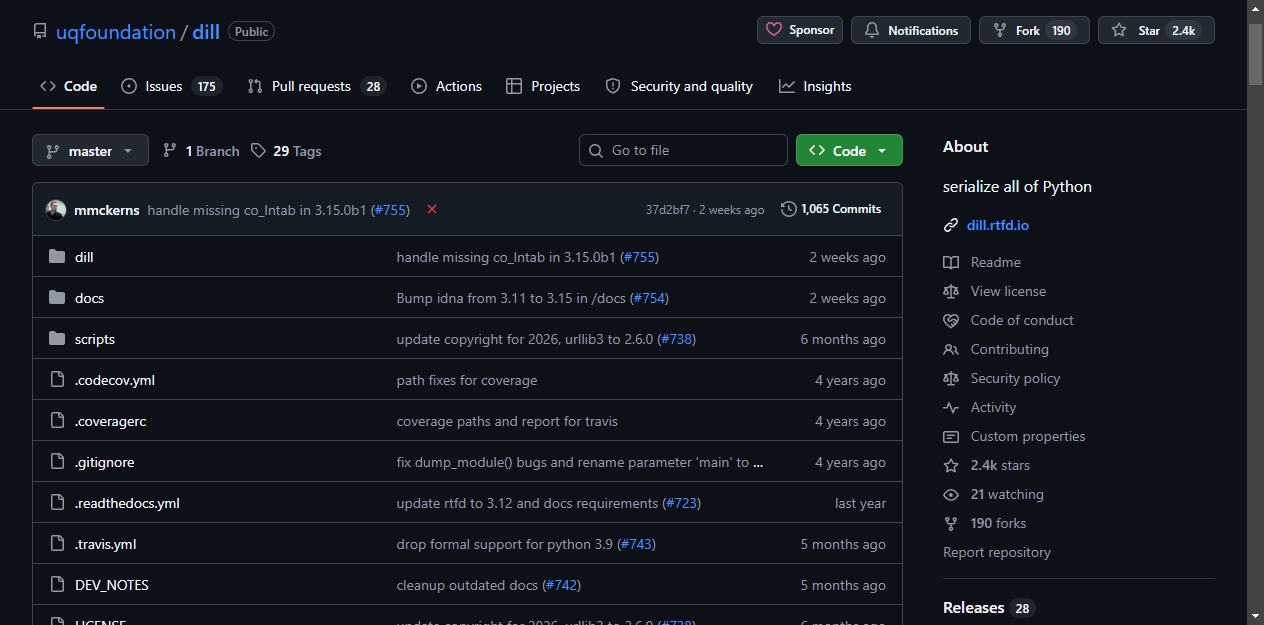This screenshot has height=625, width=1264.
Task: Open 'coverage paths and report for travis' commit
Action: (x=507, y=421)
